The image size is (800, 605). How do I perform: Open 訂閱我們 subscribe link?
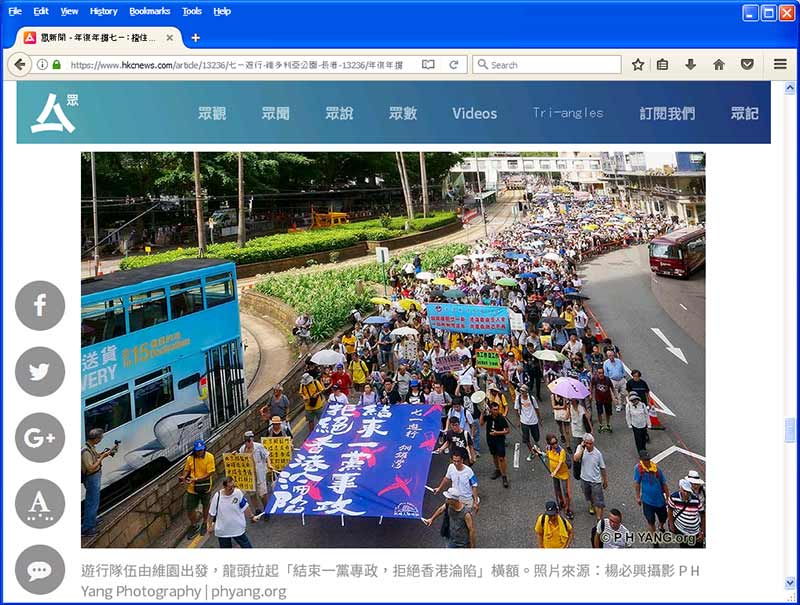tap(667, 113)
